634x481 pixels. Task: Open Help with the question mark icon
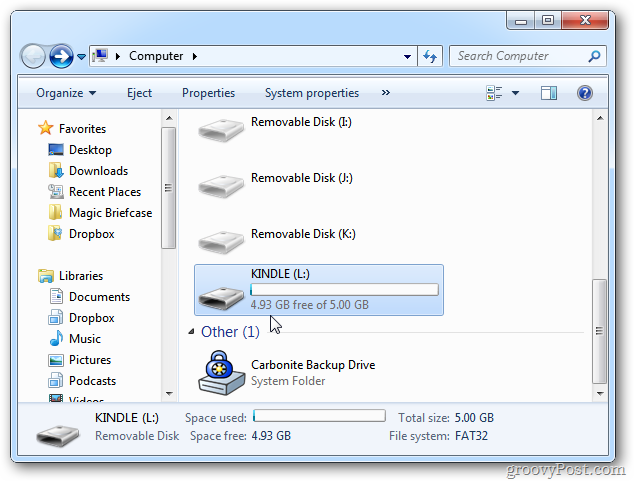585,93
